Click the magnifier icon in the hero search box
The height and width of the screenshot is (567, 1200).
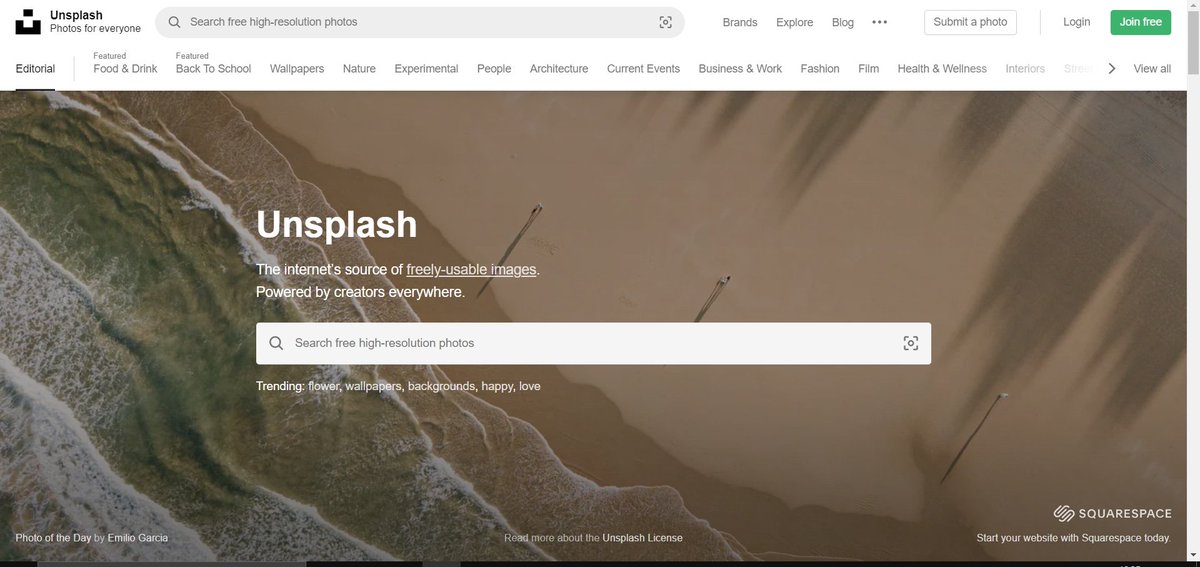[x=276, y=343]
